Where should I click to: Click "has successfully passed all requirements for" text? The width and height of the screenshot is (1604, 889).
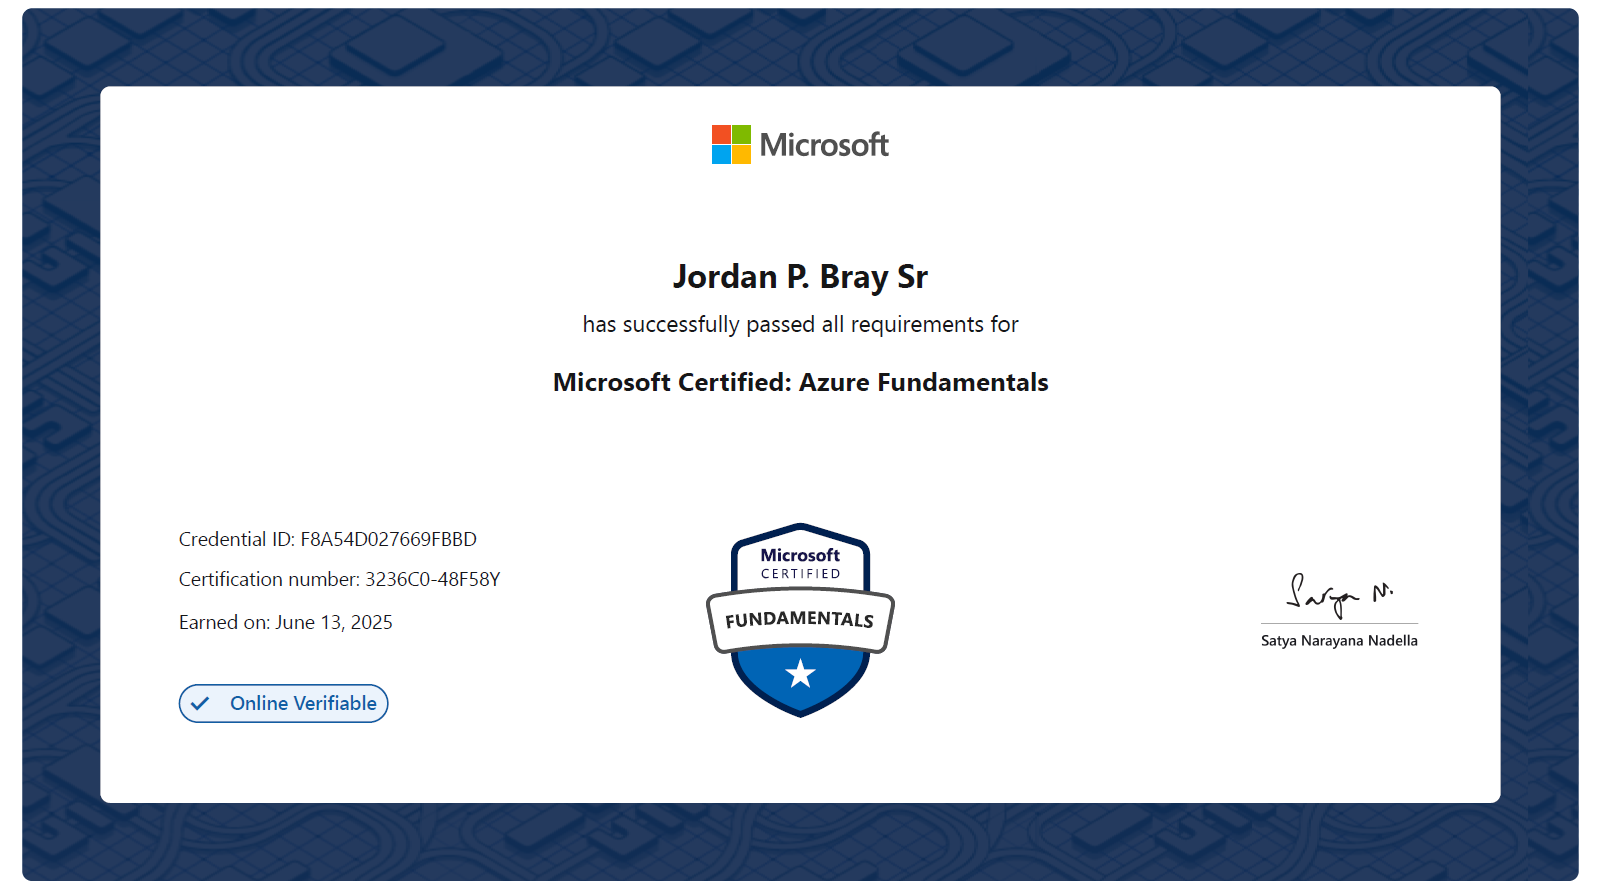click(800, 325)
